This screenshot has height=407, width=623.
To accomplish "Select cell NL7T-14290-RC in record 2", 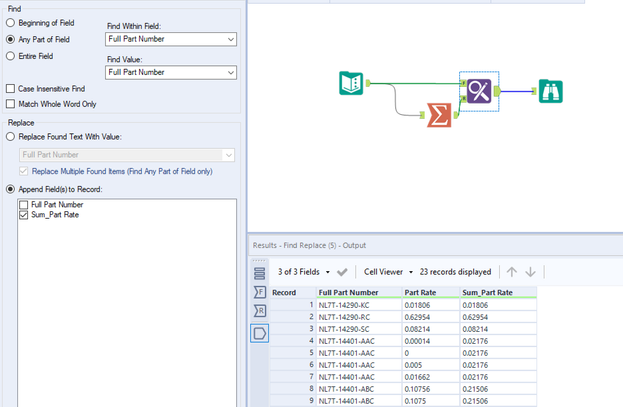I will pyautogui.click(x=359, y=317).
